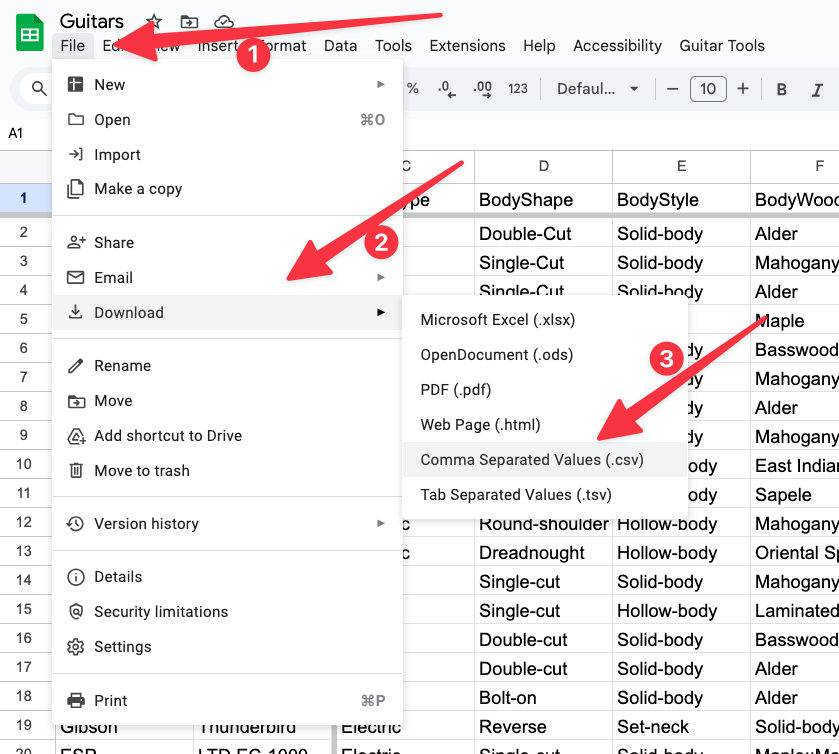Open the Extensions menu
This screenshot has height=754, width=839.
pyautogui.click(x=467, y=45)
